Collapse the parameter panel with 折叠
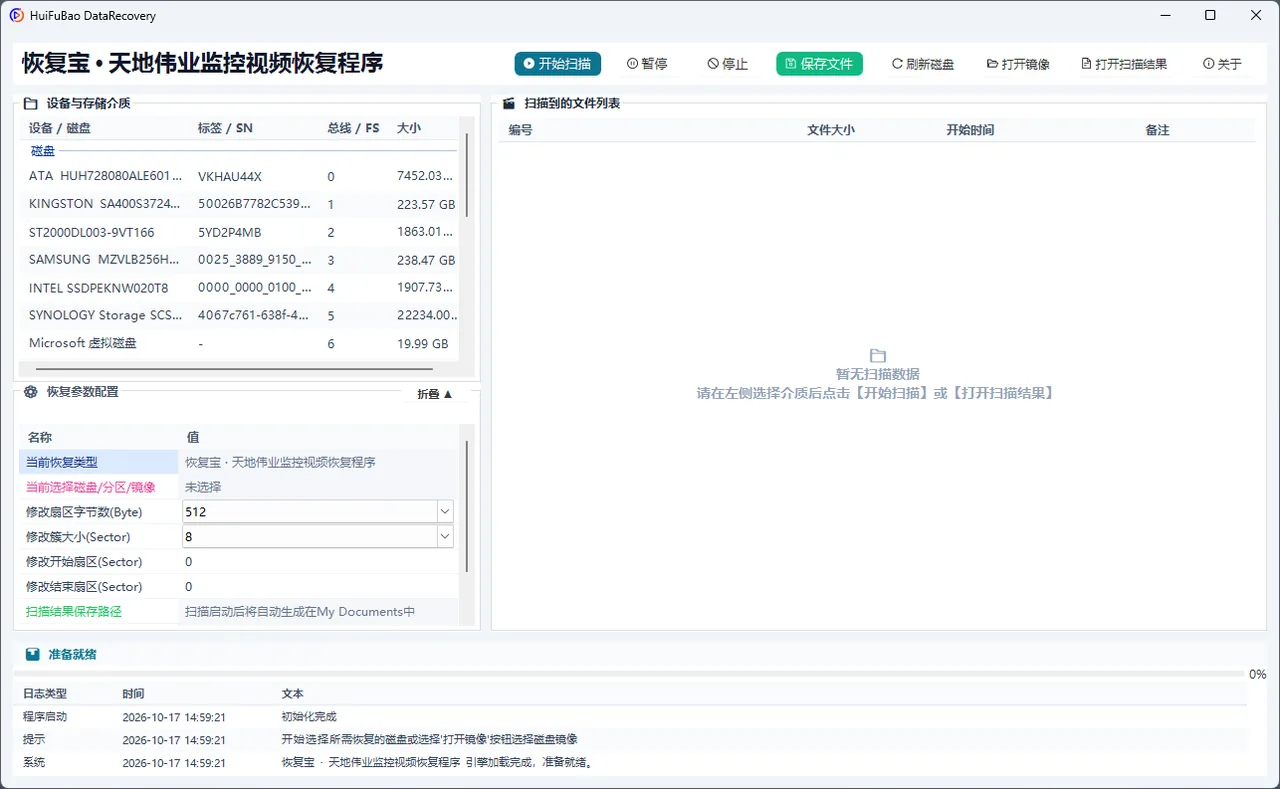 click(x=435, y=394)
